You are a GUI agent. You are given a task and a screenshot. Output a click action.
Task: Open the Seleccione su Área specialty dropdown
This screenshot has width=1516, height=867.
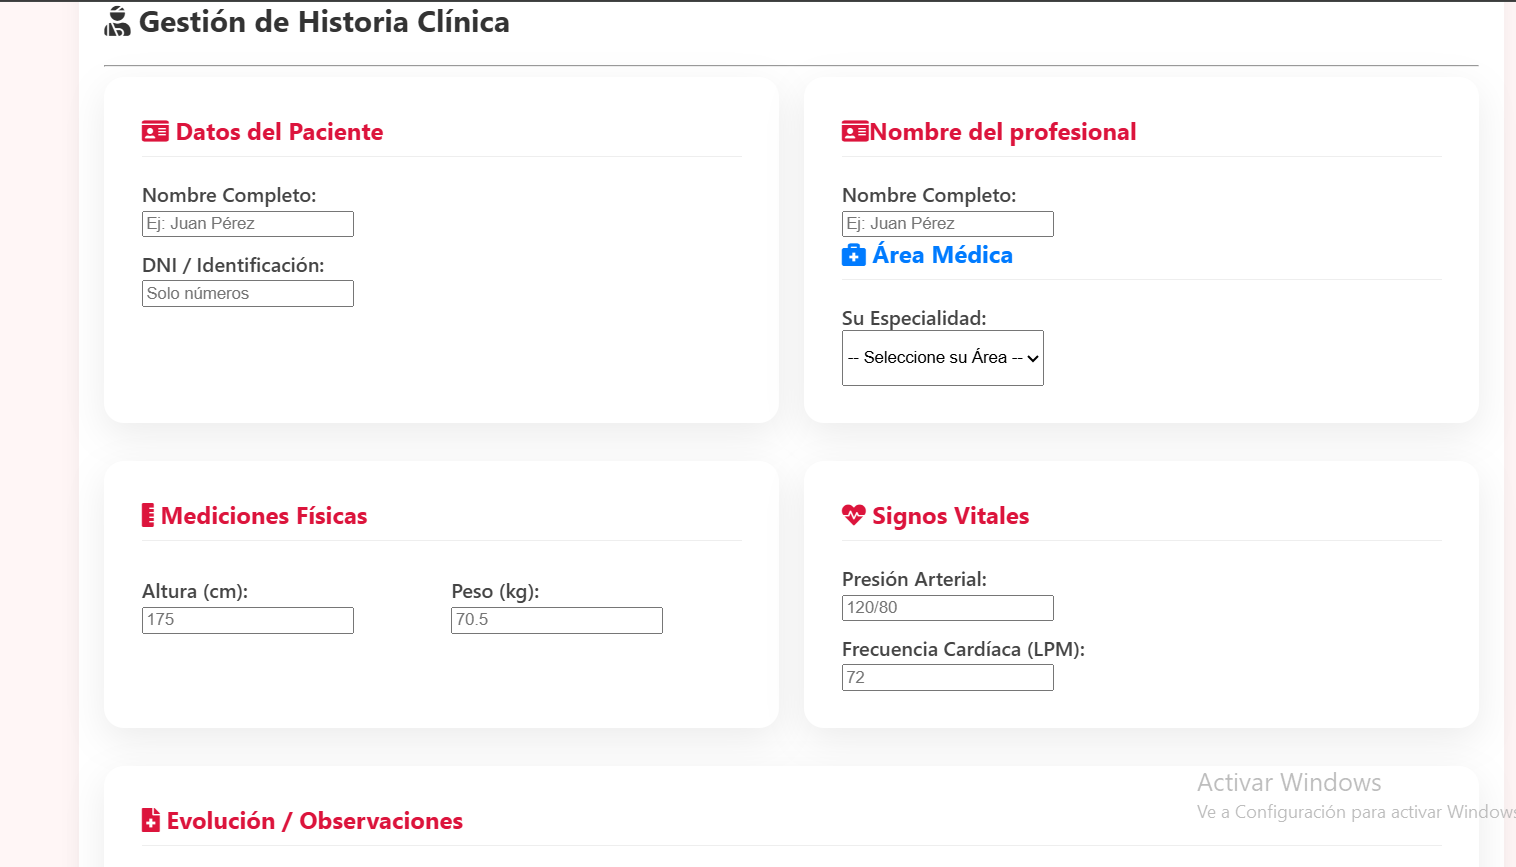[942, 357]
